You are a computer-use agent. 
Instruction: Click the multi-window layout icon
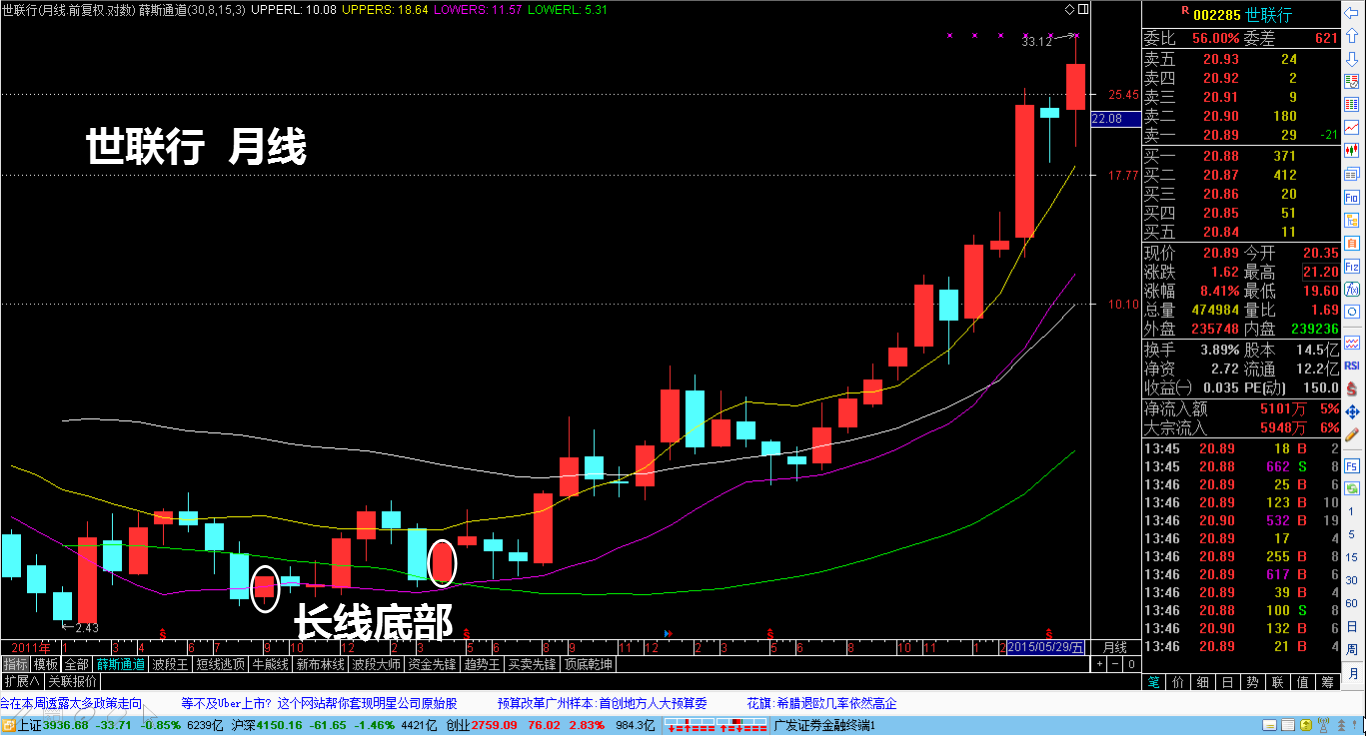click(1351, 175)
